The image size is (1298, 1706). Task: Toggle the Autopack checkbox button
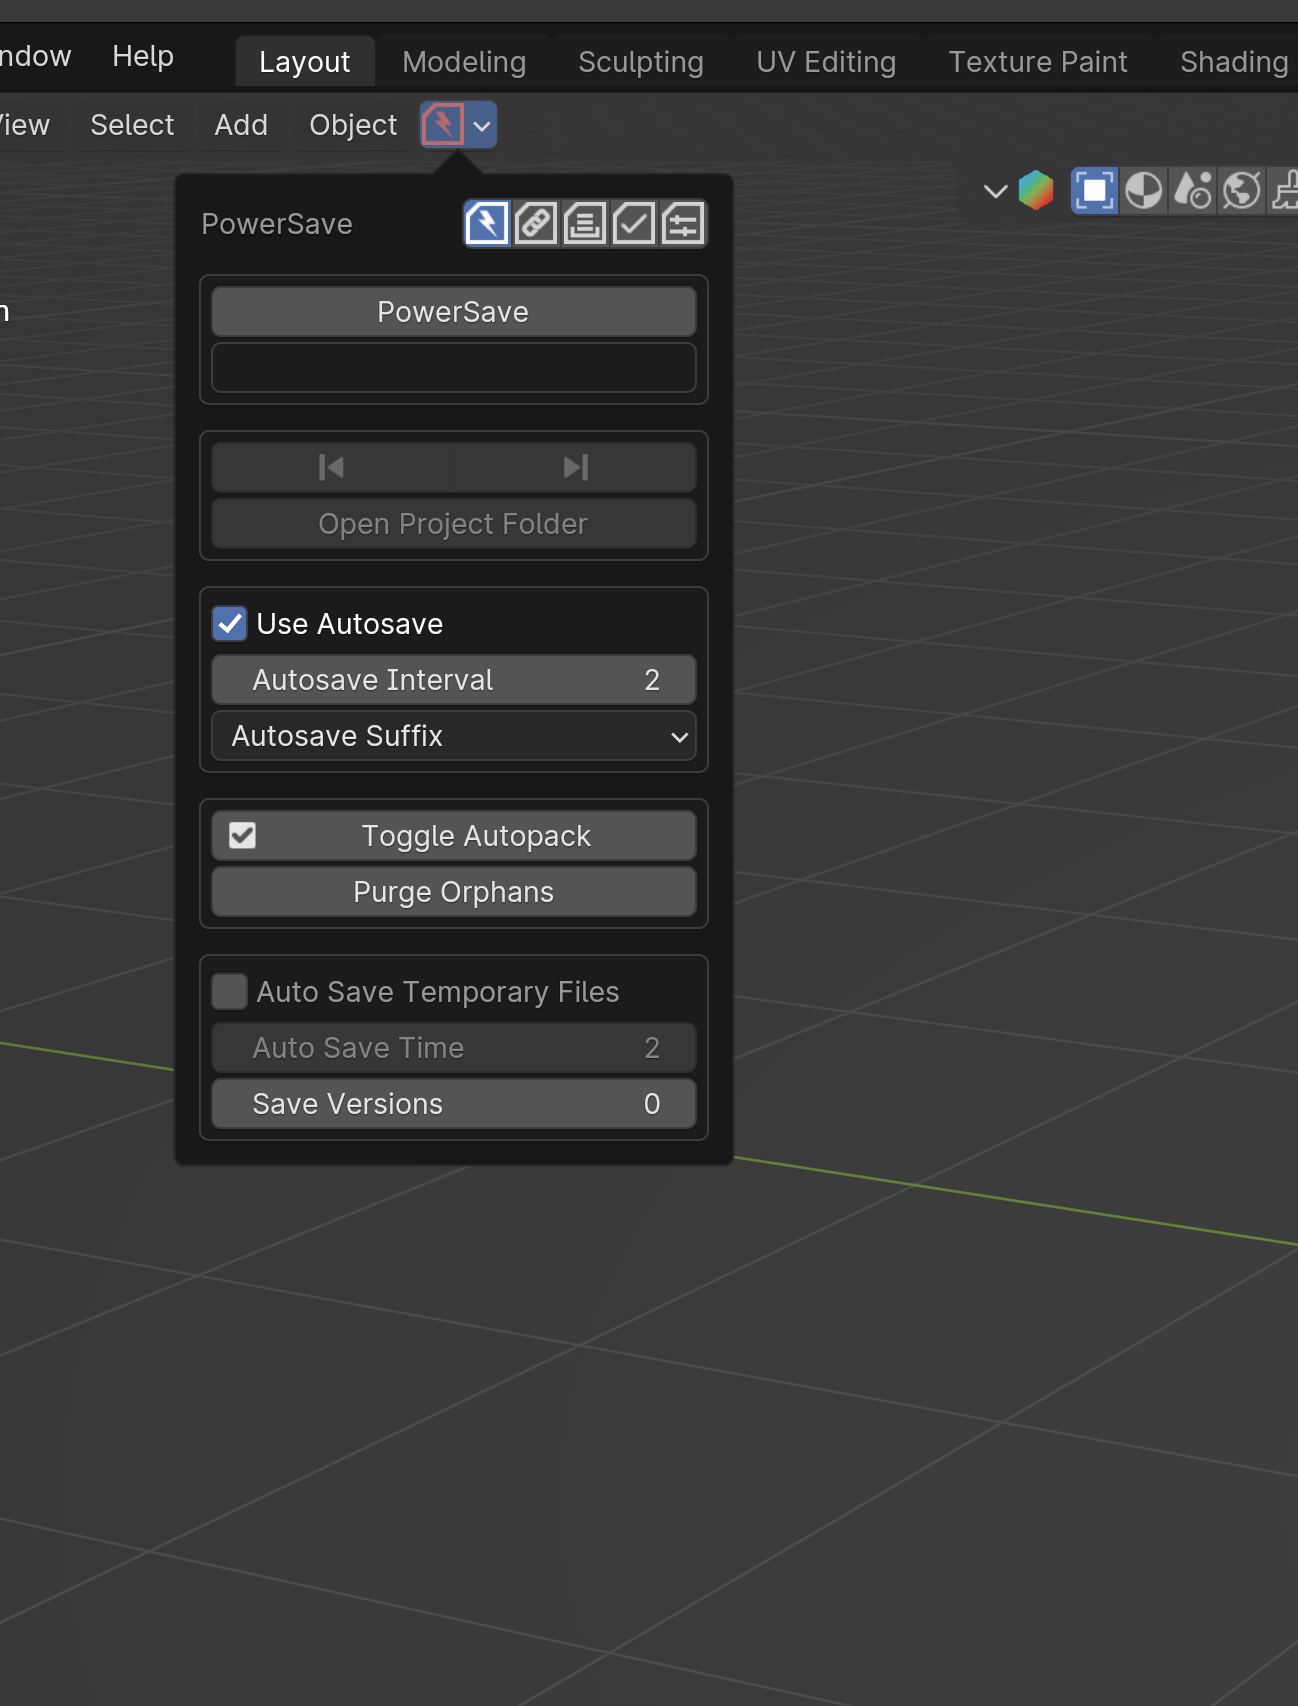pos(454,836)
